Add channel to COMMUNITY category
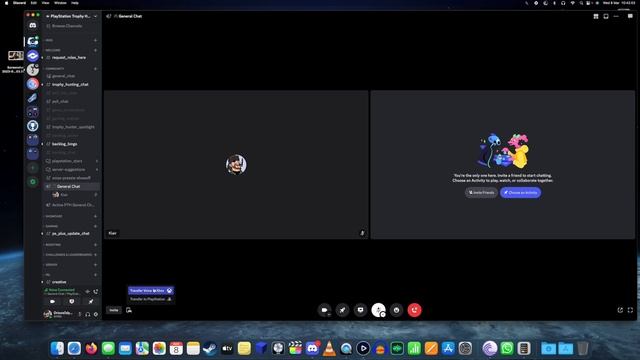 point(96,69)
